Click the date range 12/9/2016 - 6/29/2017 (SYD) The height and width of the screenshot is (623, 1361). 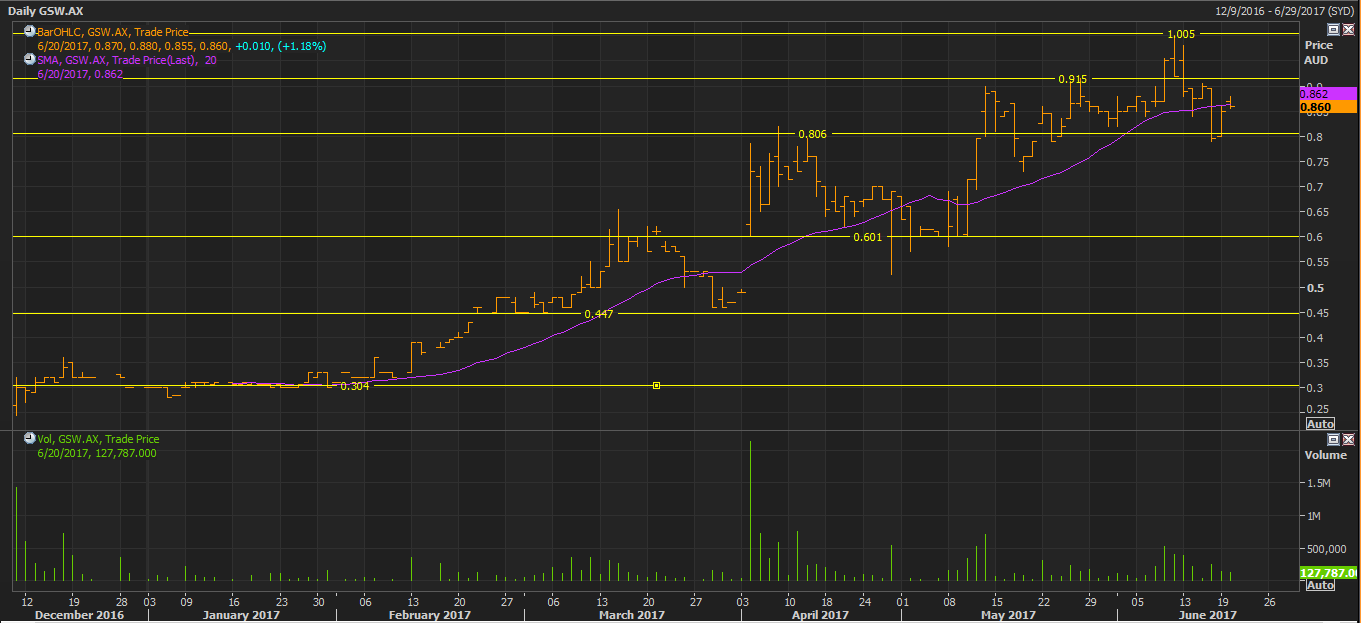(x=1284, y=10)
